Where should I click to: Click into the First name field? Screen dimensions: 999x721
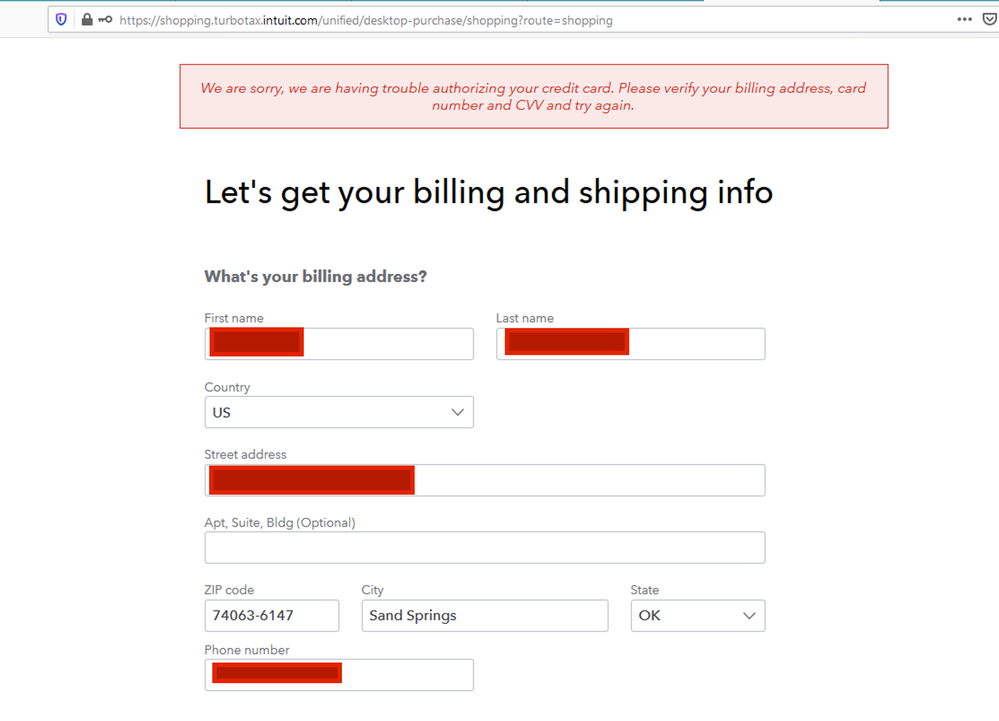tap(339, 344)
